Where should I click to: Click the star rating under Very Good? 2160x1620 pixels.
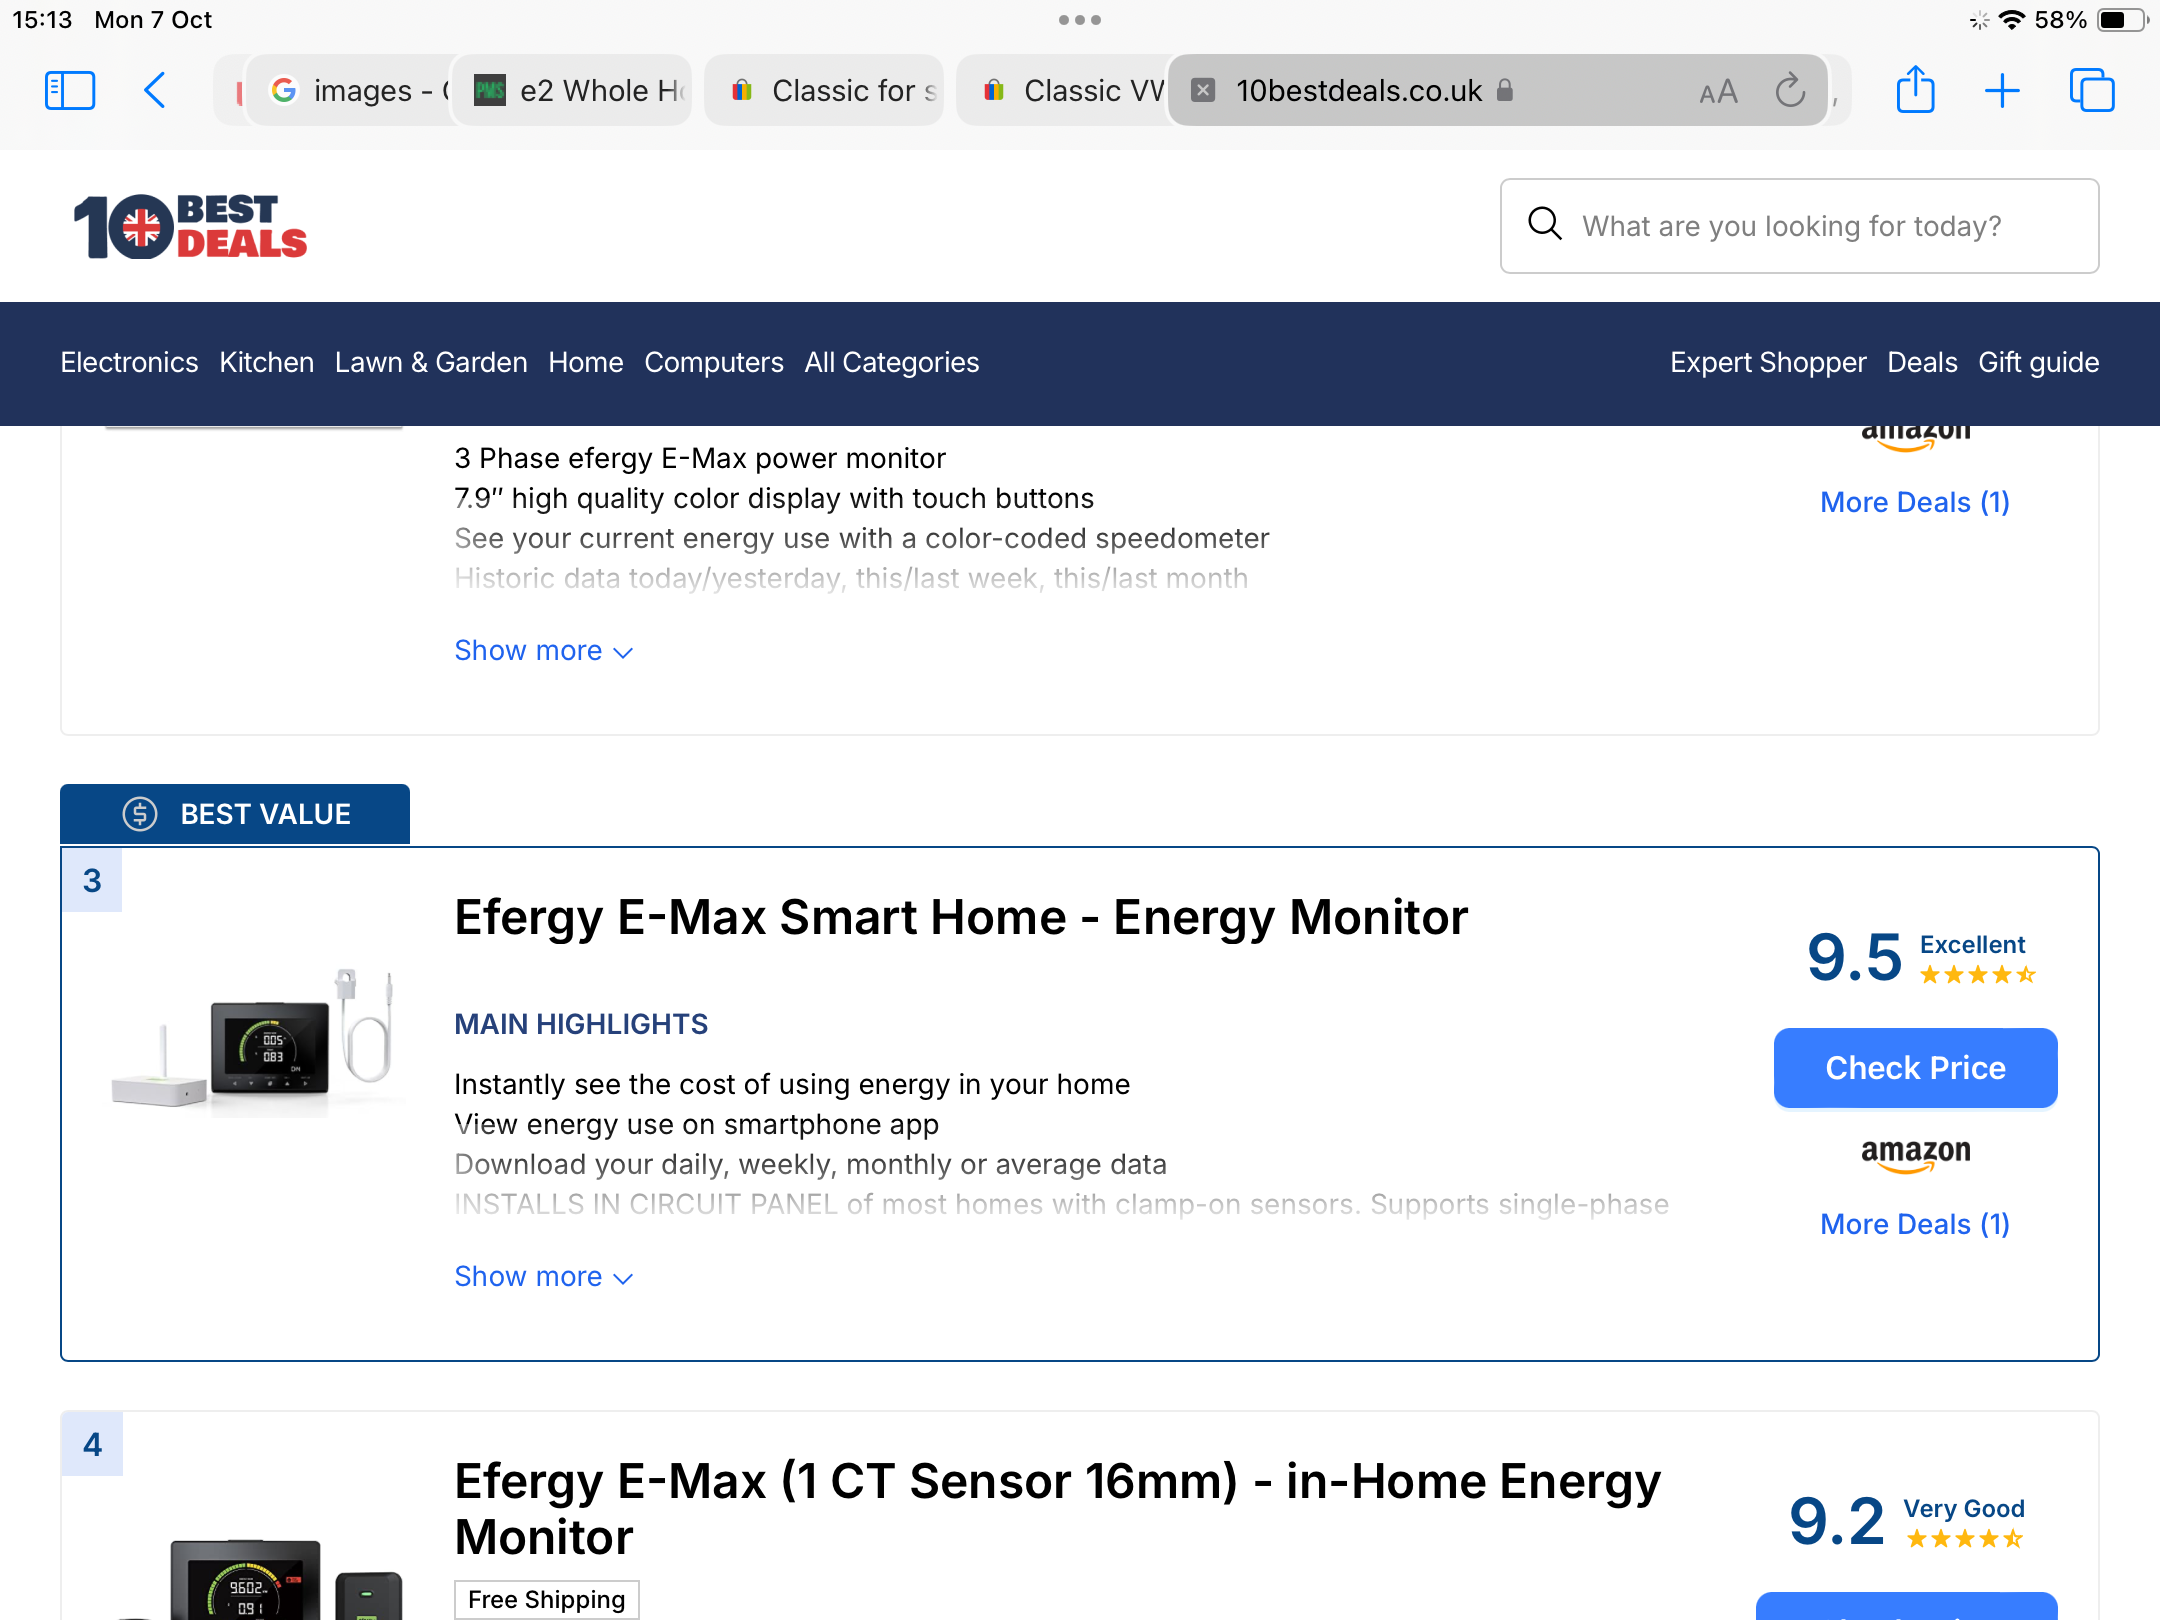[x=1964, y=1539]
